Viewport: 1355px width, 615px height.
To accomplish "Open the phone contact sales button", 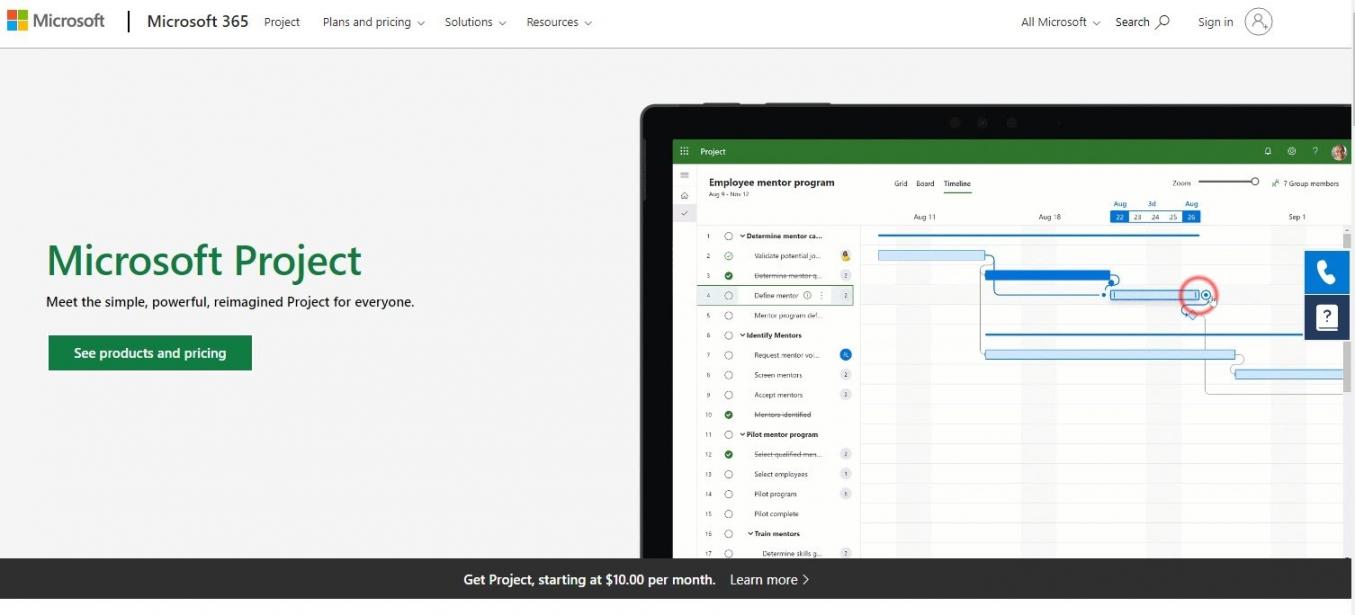I will pos(1326,272).
